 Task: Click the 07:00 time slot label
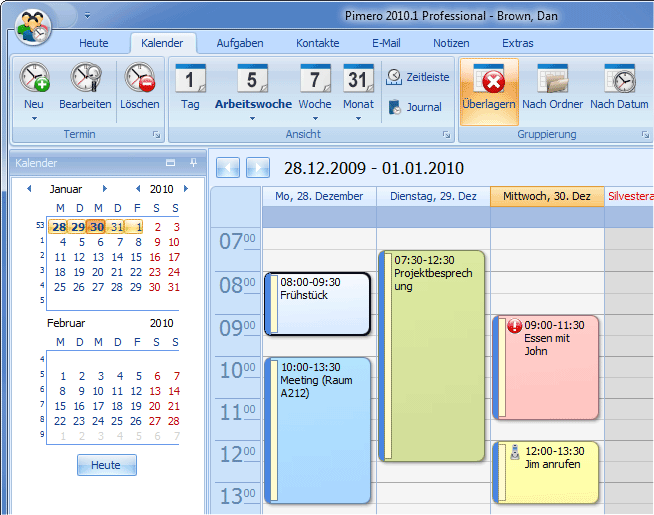tap(237, 241)
